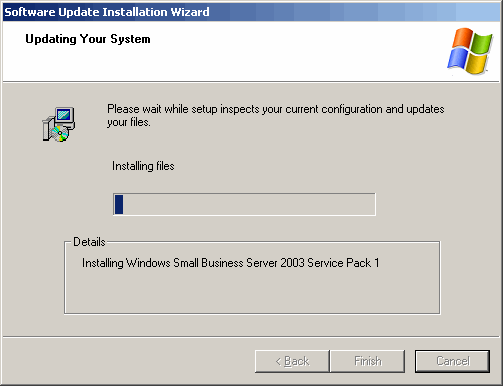The height and width of the screenshot is (386, 503).
Task: Click the words your files in the message
Action: click(x=128, y=122)
